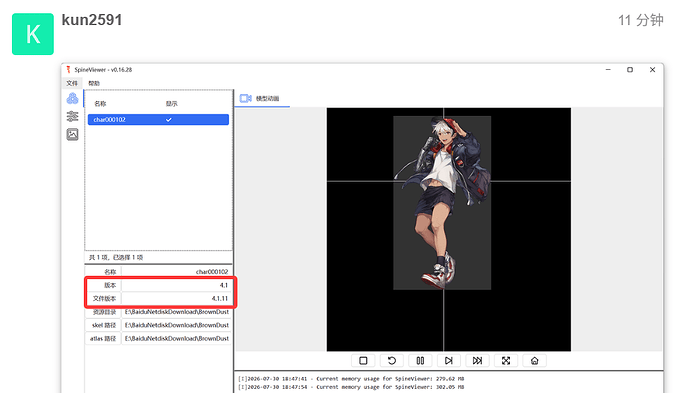Maximize the SpineViewer window
Screen dimensions: 690x393
[x=630, y=70]
